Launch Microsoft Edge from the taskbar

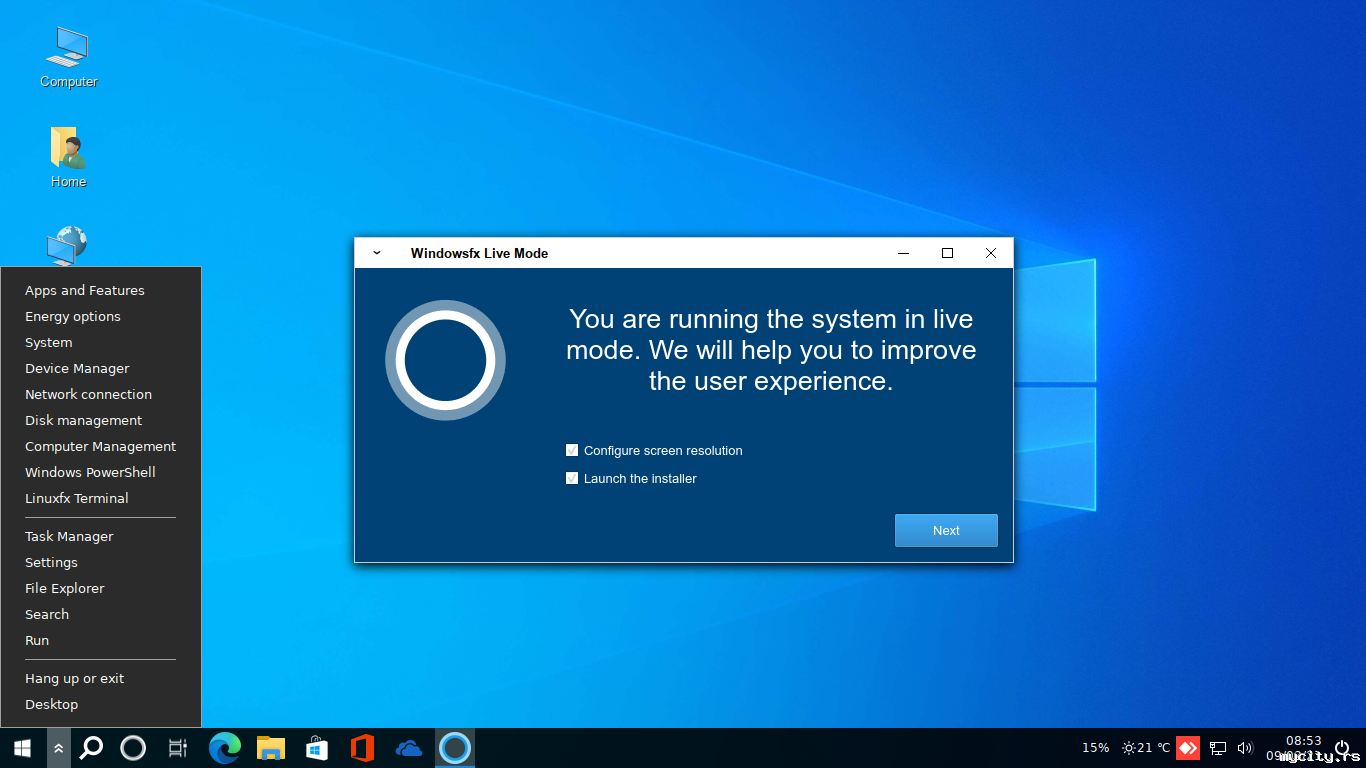tap(224, 748)
